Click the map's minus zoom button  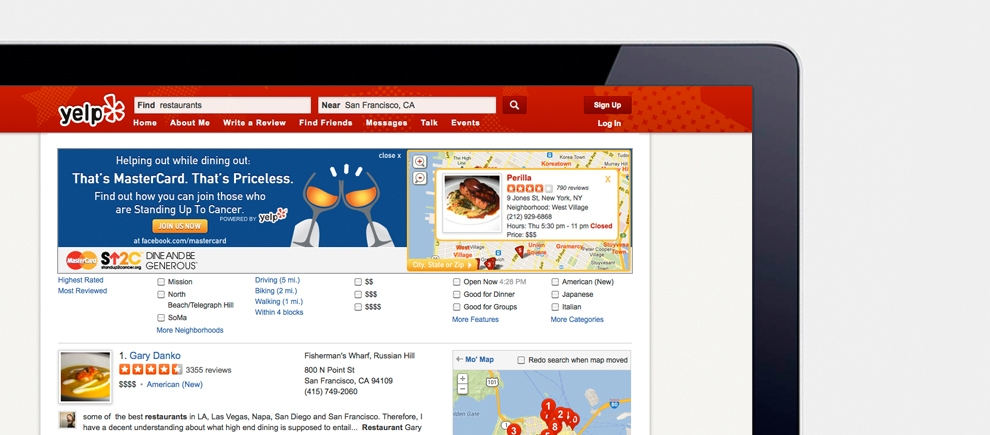click(463, 389)
